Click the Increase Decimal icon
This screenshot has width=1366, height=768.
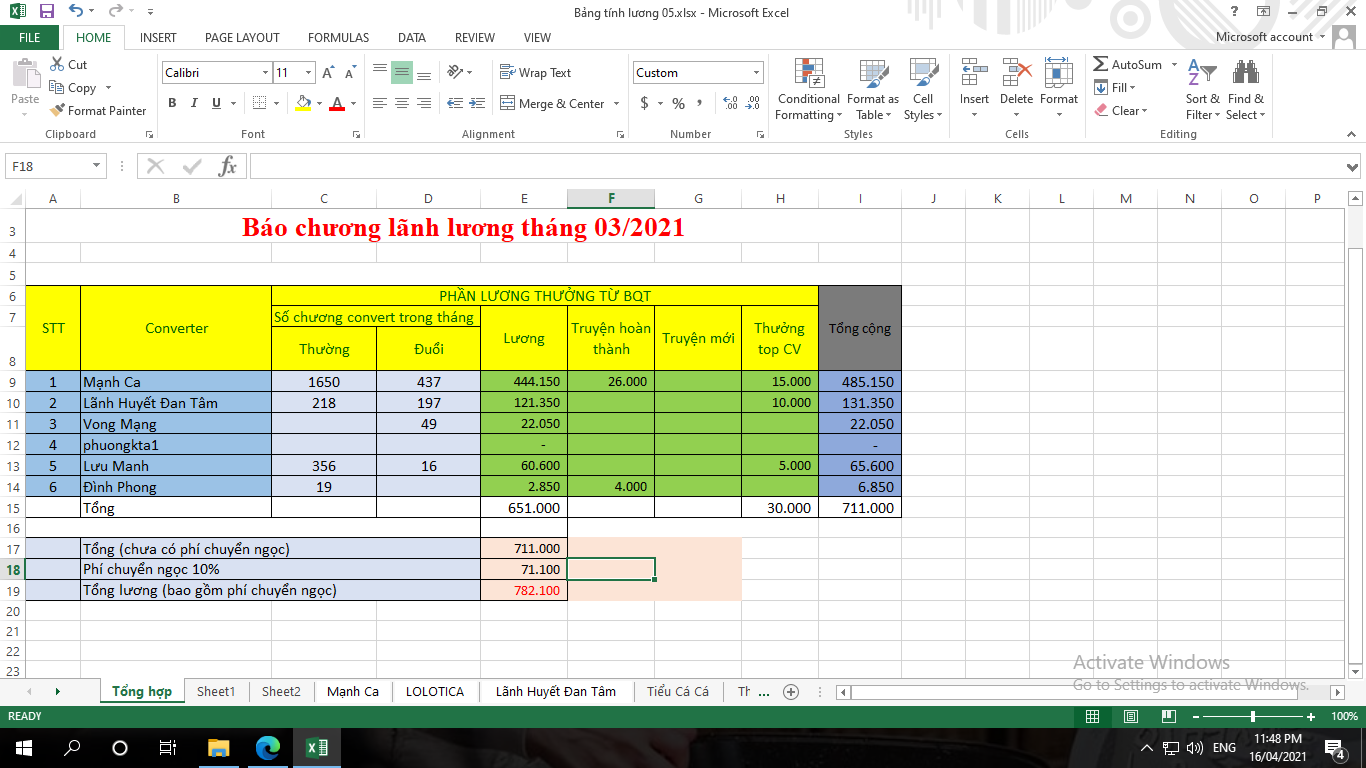click(x=730, y=103)
